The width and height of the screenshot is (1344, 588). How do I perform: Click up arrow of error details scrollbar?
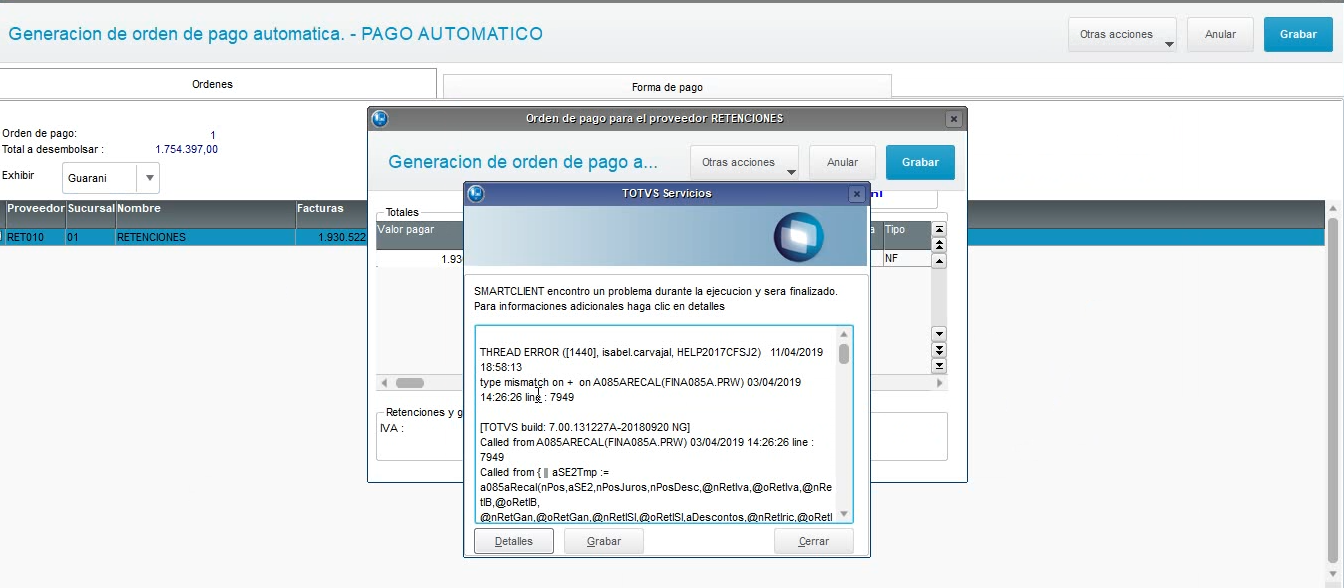coord(844,334)
